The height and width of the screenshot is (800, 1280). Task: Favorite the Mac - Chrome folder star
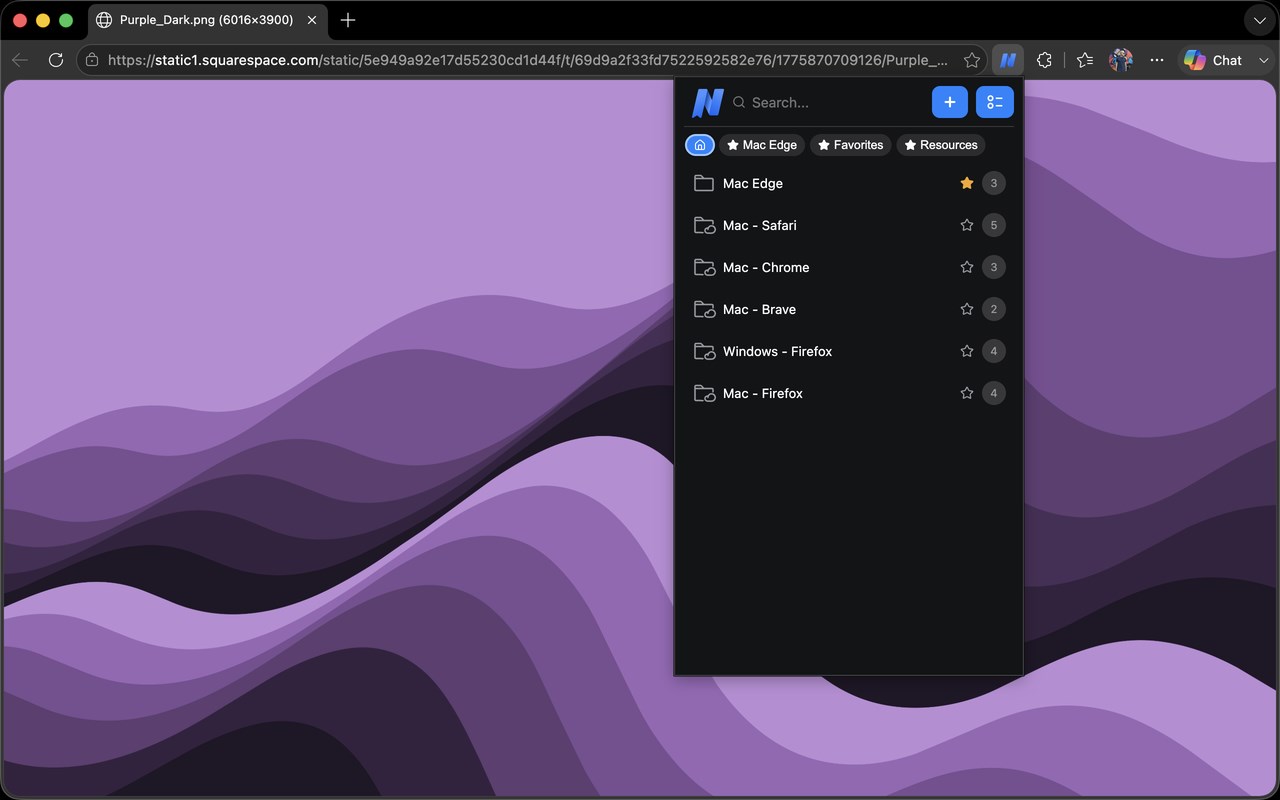coord(966,267)
